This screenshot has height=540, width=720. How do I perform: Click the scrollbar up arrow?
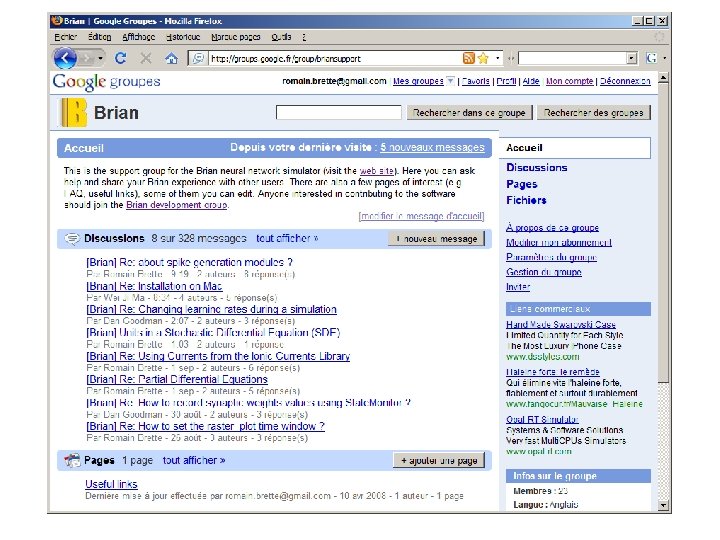[663, 78]
